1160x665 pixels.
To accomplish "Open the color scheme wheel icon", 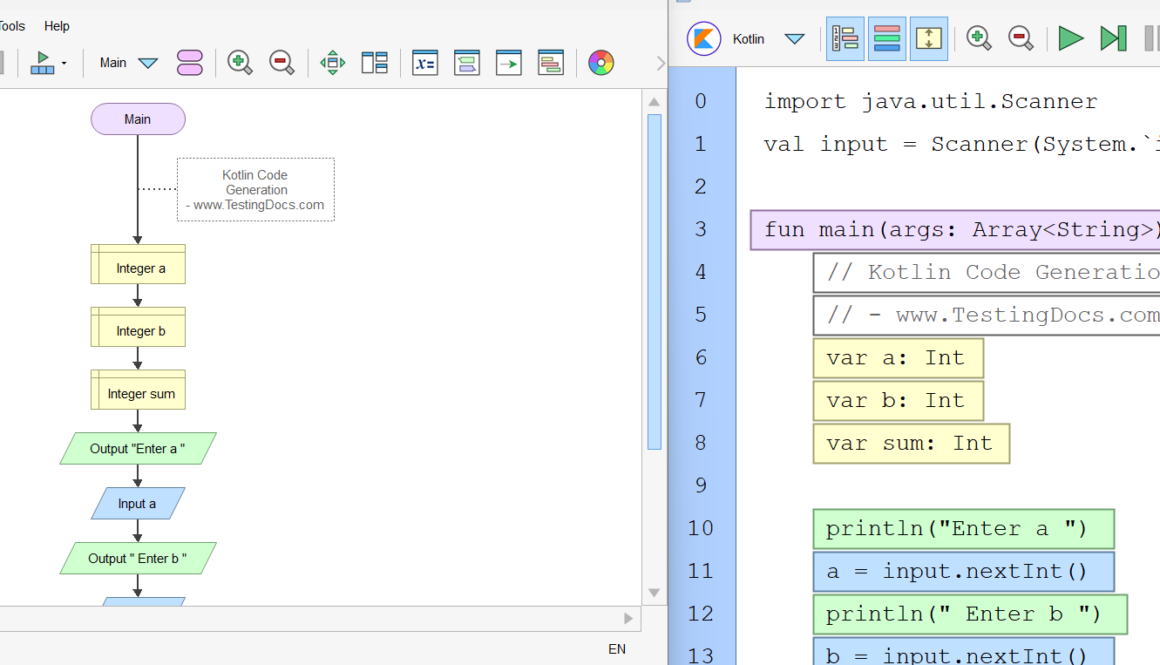I will click(x=601, y=63).
